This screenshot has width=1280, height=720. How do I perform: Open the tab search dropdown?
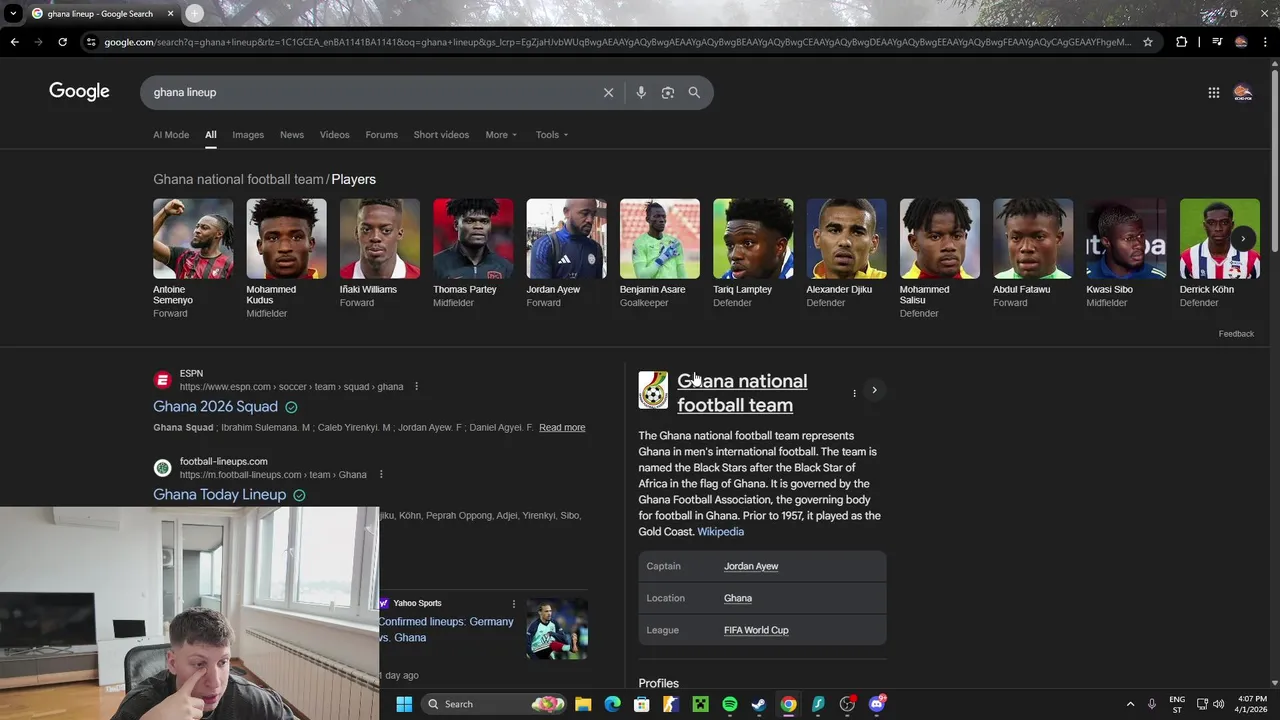[x=13, y=13]
